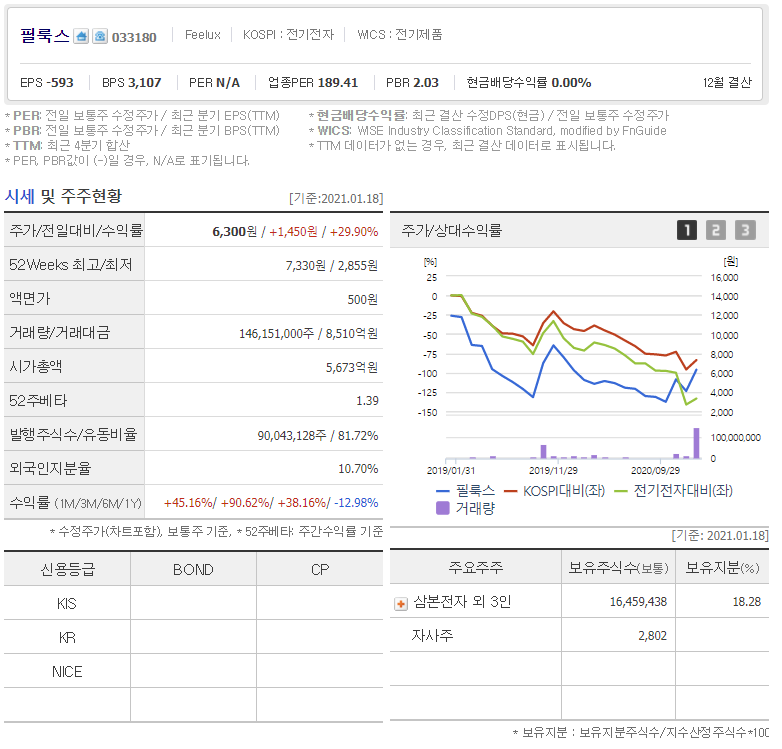Select the -12.98% 1Y return
Viewport: 782px width, 749px height.
pos(356,503)
